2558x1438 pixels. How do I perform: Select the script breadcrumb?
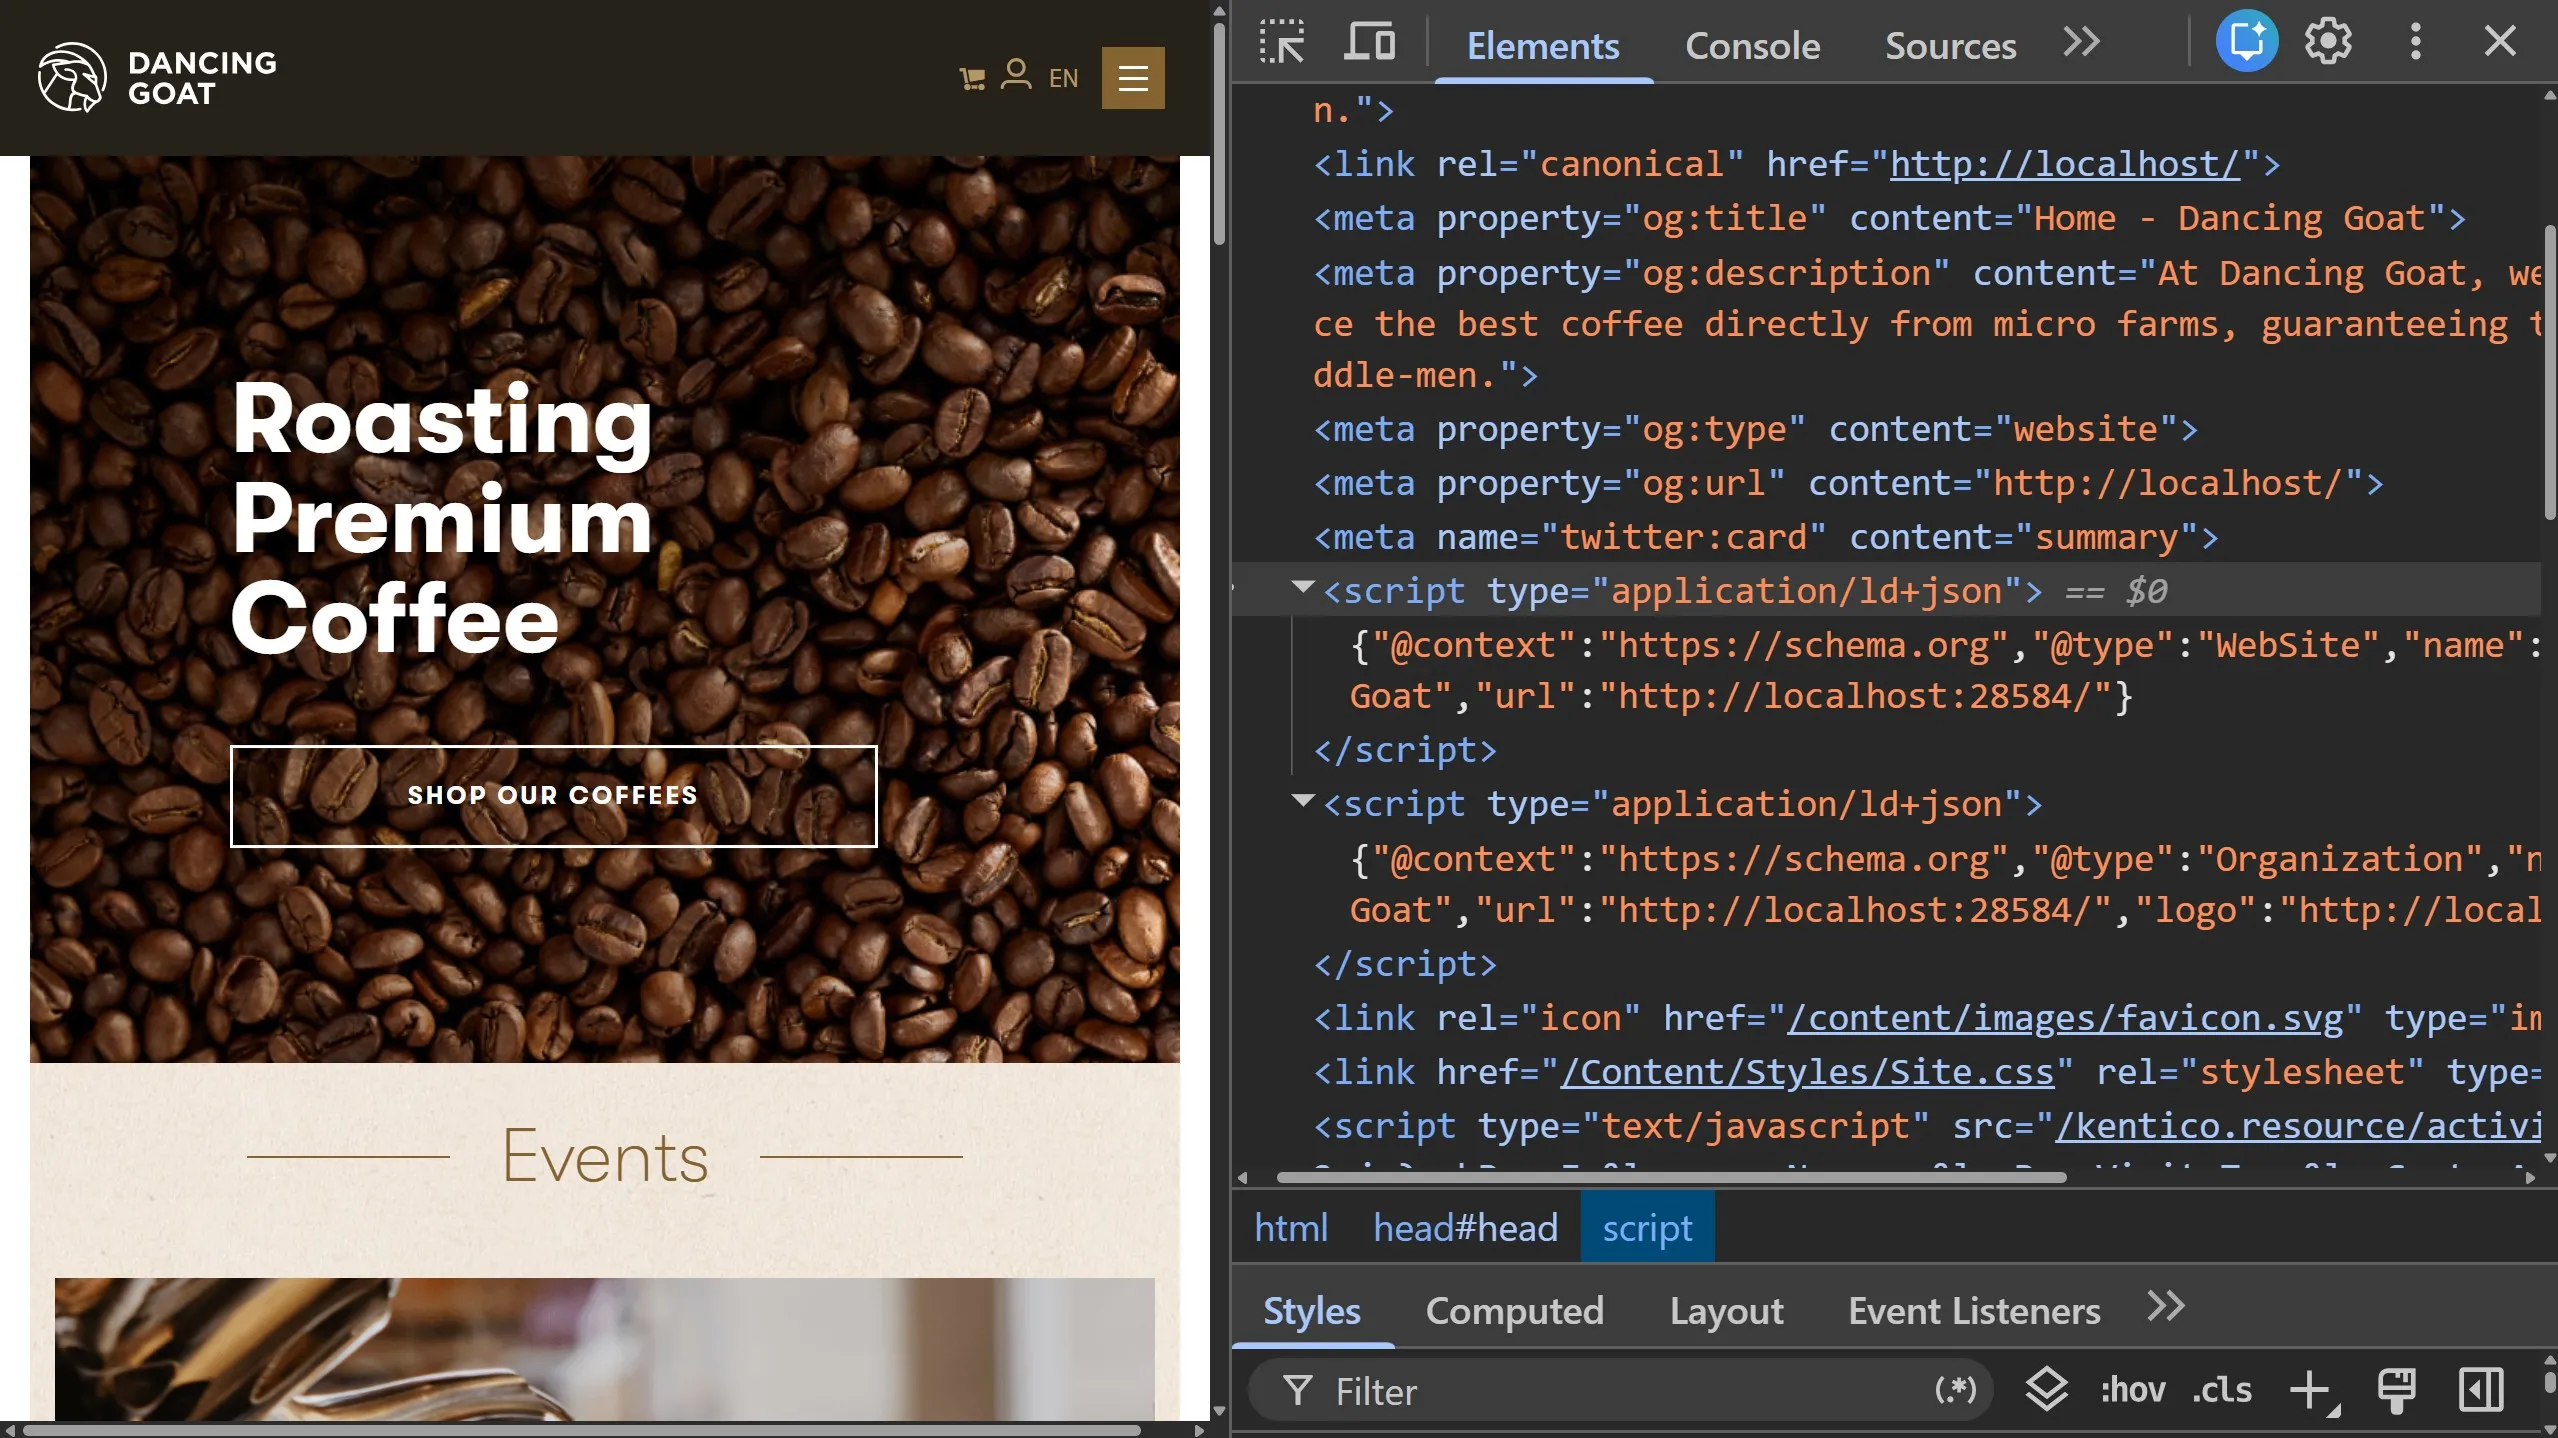point(1647,1228)
